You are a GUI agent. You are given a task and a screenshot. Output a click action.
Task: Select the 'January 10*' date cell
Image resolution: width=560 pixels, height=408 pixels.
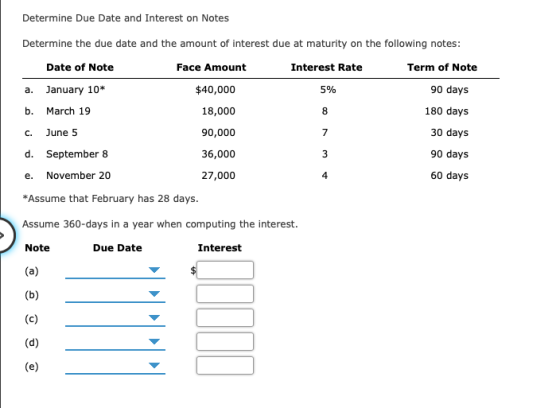[75, 90]
